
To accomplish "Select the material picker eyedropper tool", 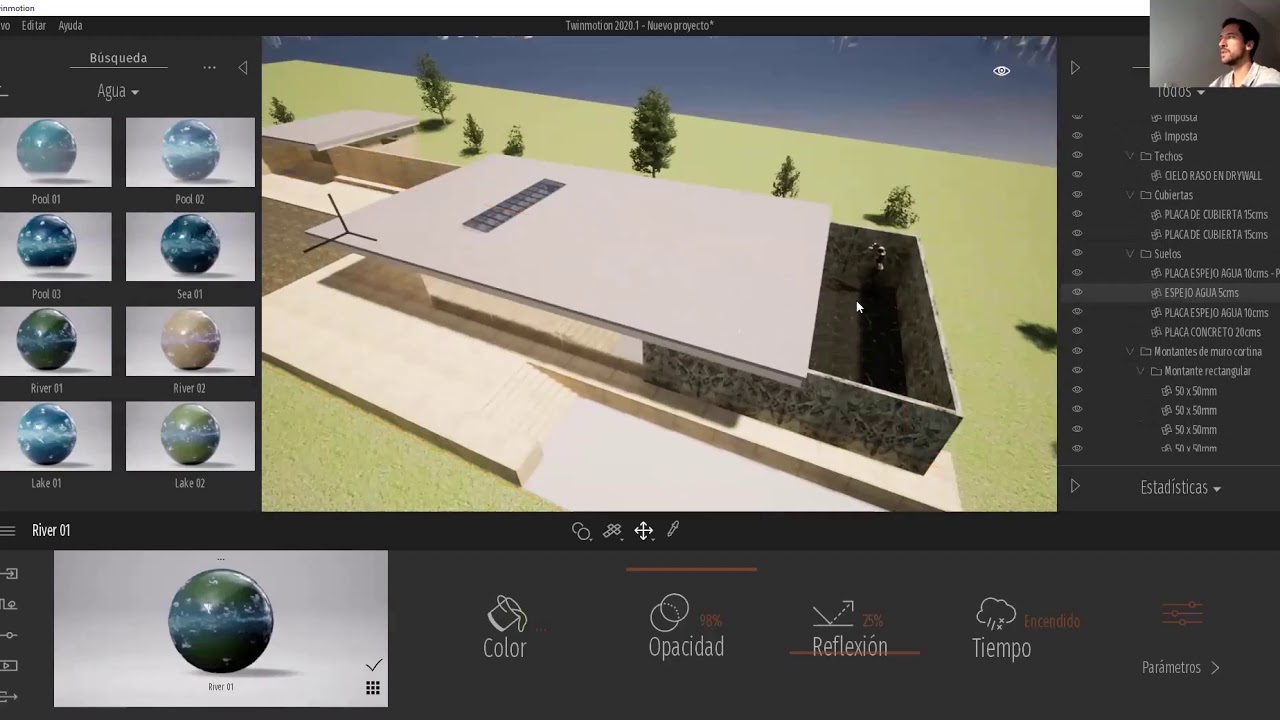I will coord(673,530).
